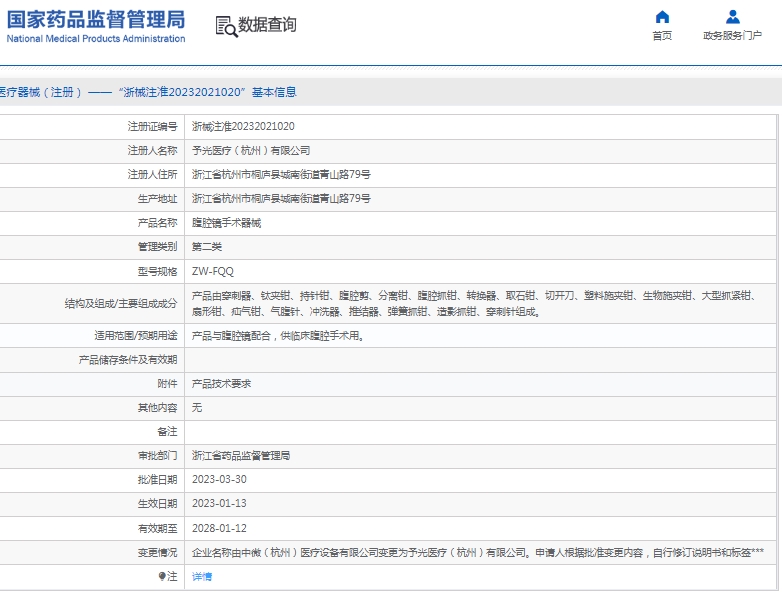The height and width of the screenshot is (594, 782).
Task: Click 产品与腹腔镜配合 intended use text
Action: pyautogui.click(x=278, y=336)
